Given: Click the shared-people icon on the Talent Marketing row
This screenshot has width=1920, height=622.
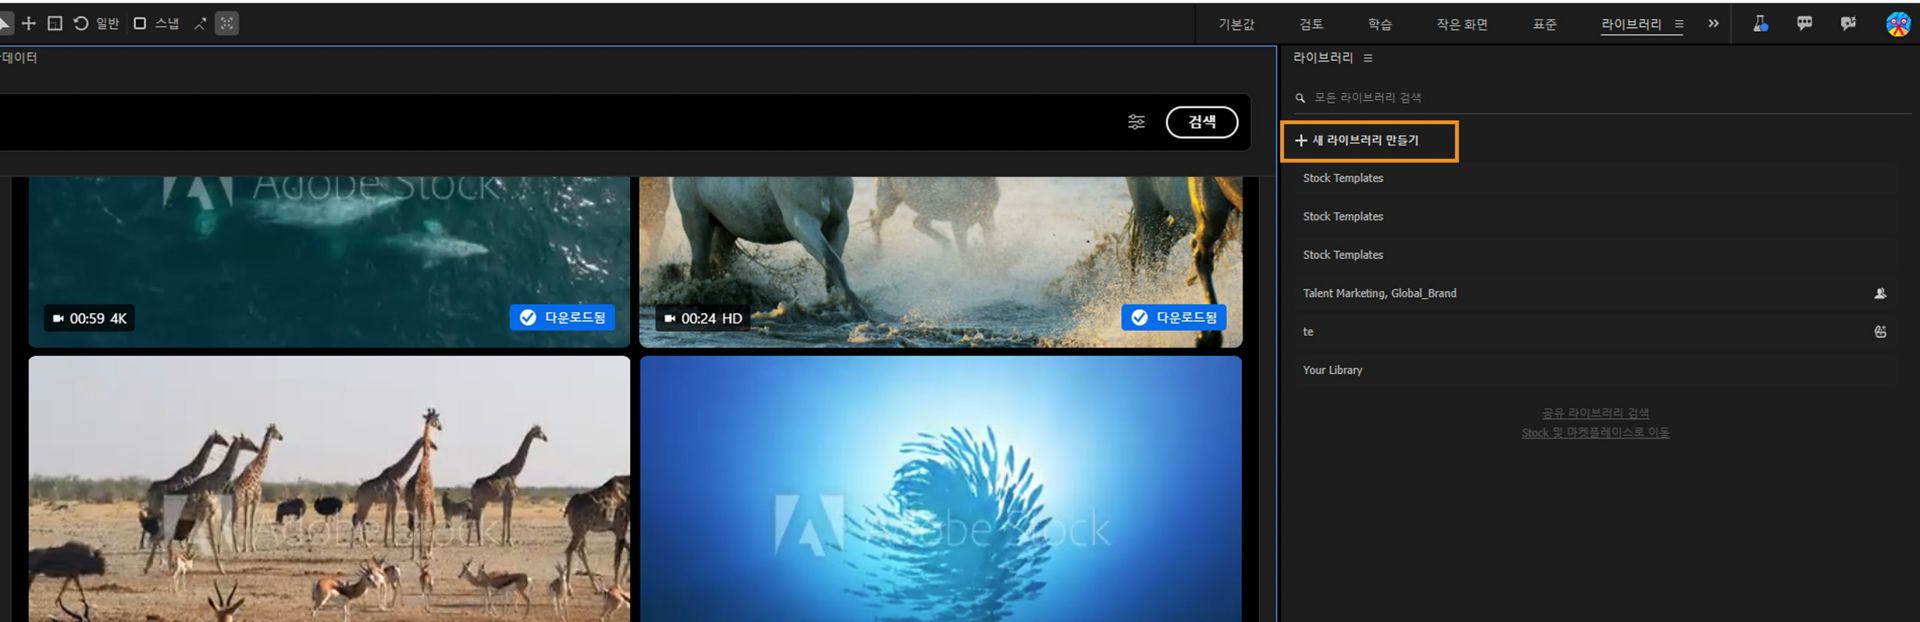Looking at the screenshot, I should tap(1880, 293).
